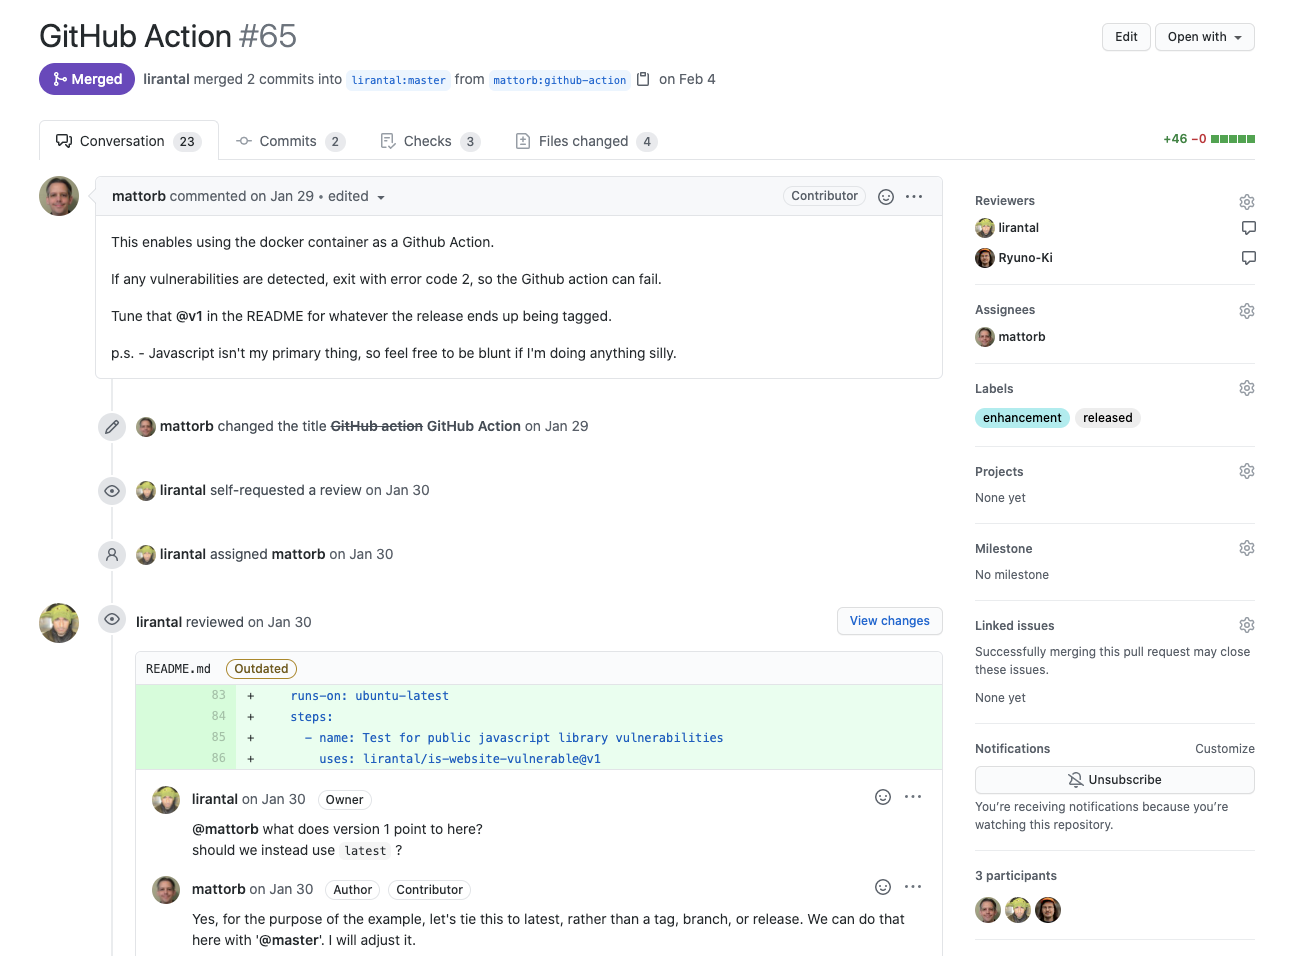Viewport: 1292px width, 956px height.
Task: Click the eye icon beside lirantal reviewed event
Action: [x=112, y=619]
